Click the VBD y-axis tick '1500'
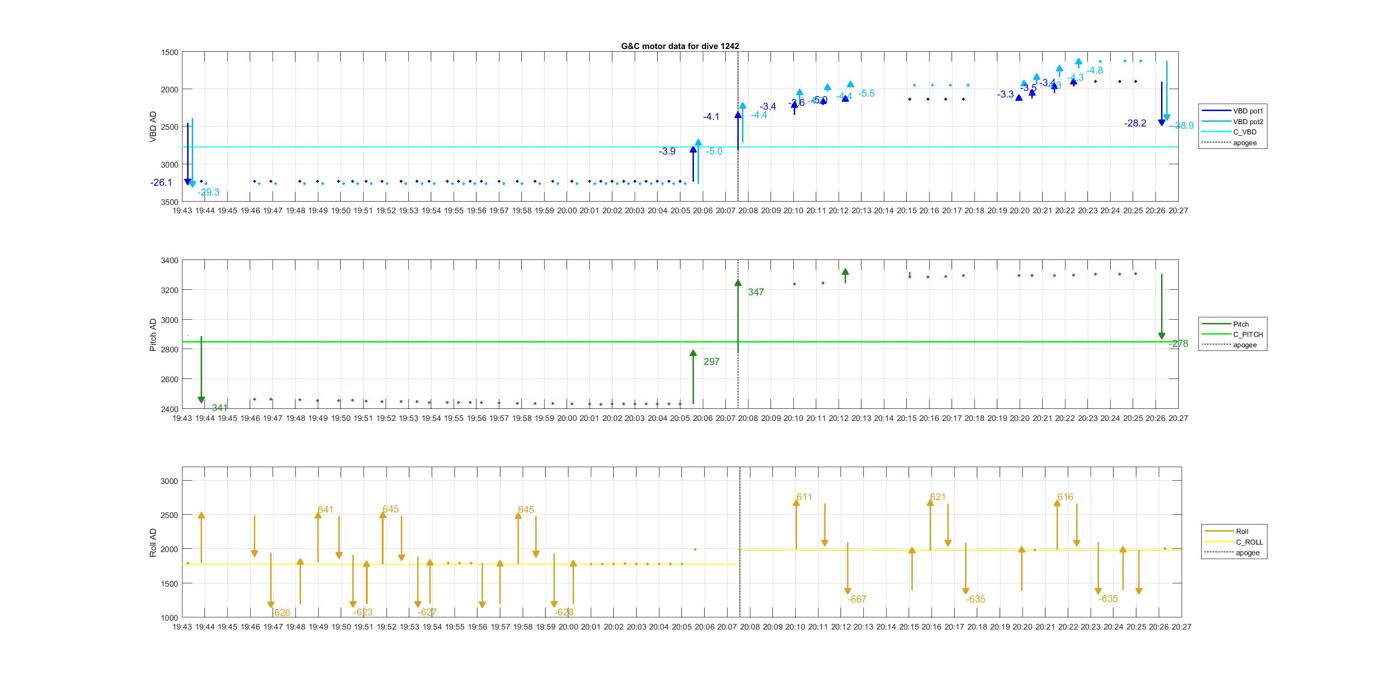This screenshot has height=693, width=1400. (169, 52)
